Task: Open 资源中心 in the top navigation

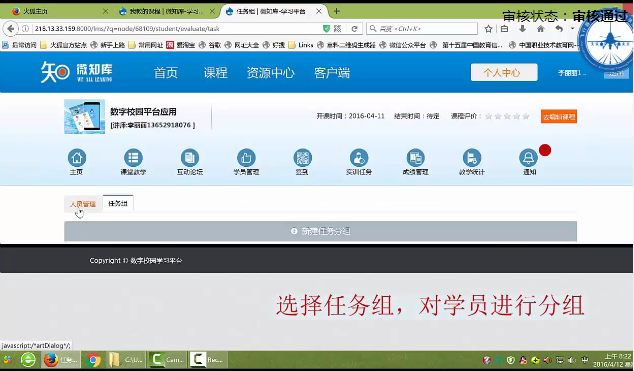Action: (x=271, y=73)
